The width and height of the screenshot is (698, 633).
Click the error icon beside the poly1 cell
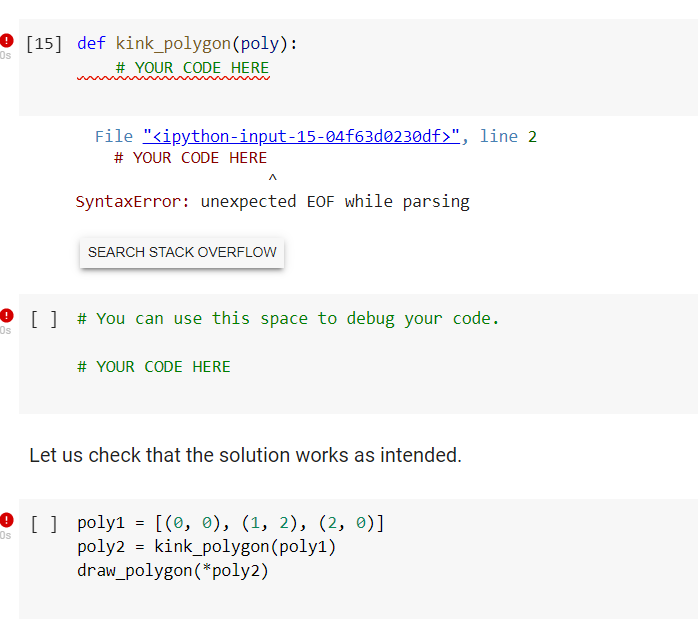tap(6, 519)
